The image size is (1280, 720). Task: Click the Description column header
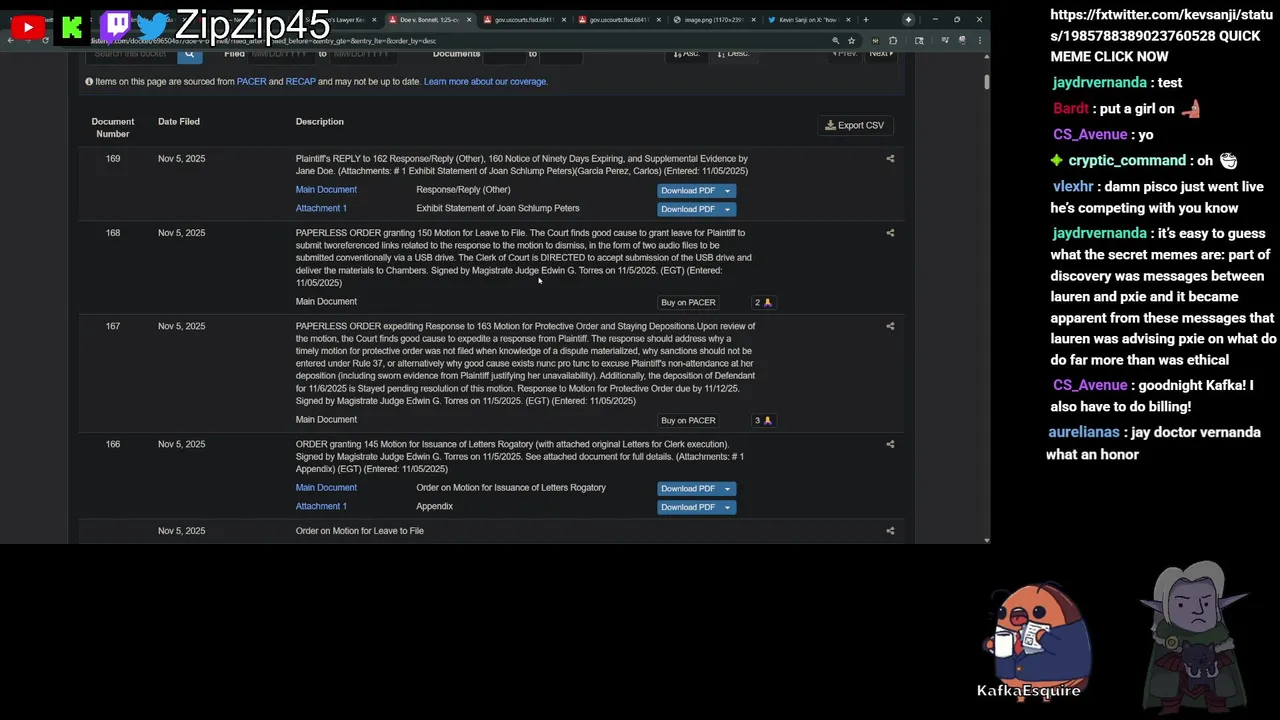pyautogui.click(x=320, y=121)
